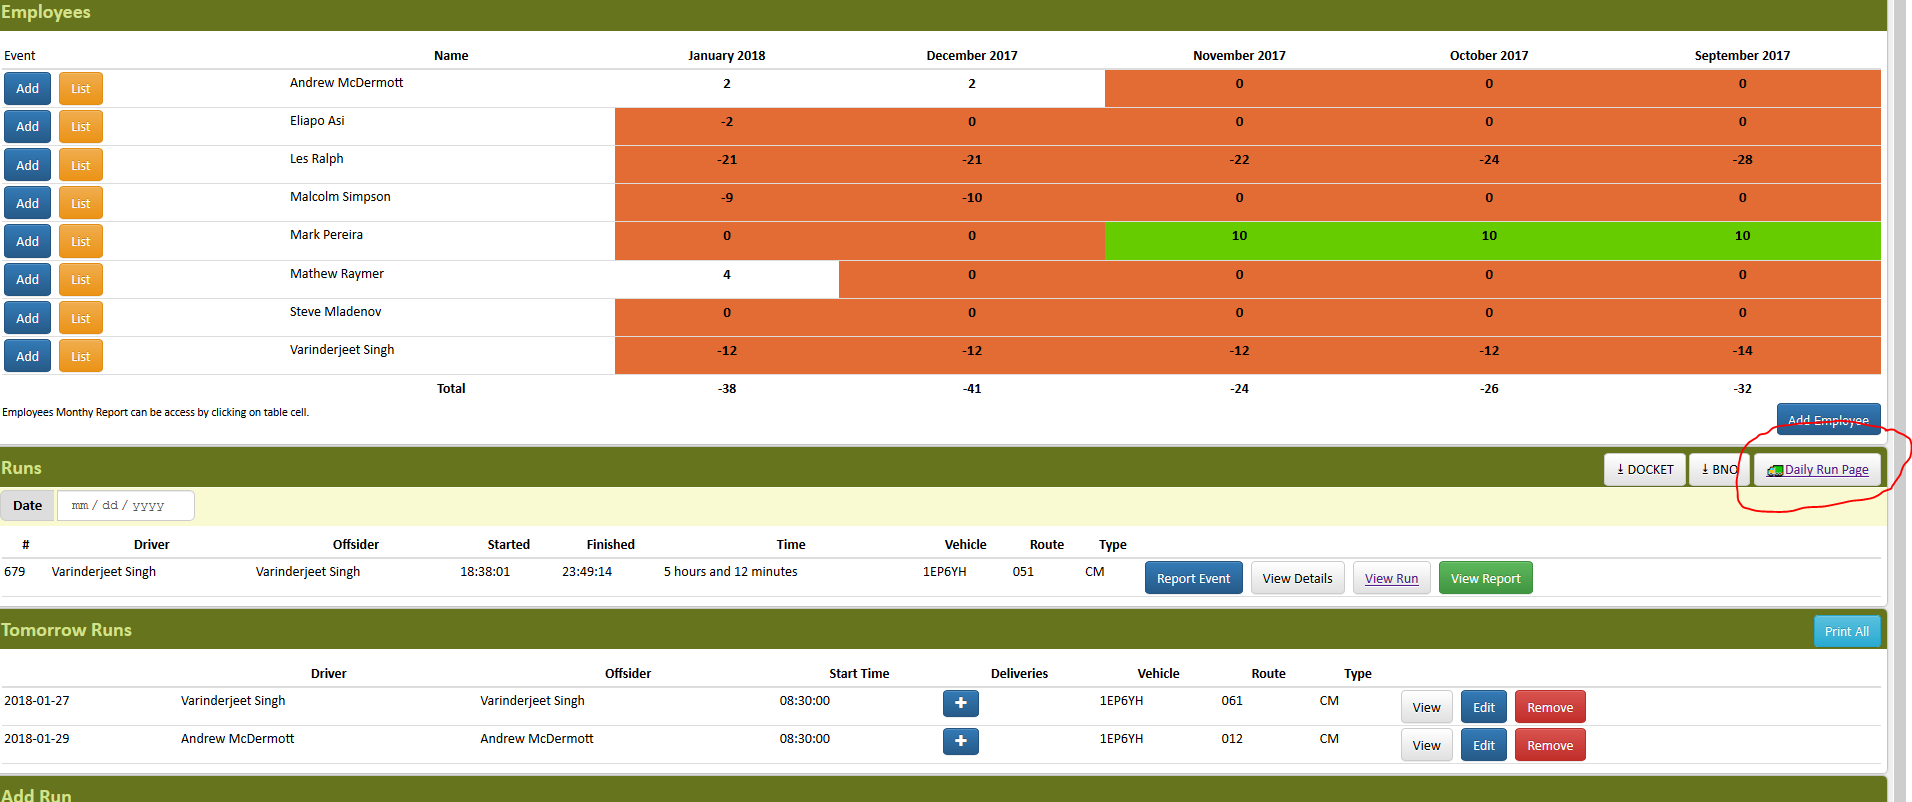
Task: Remove the 2018-01-29 run for Andrew McDermott
Action: 1550,745
